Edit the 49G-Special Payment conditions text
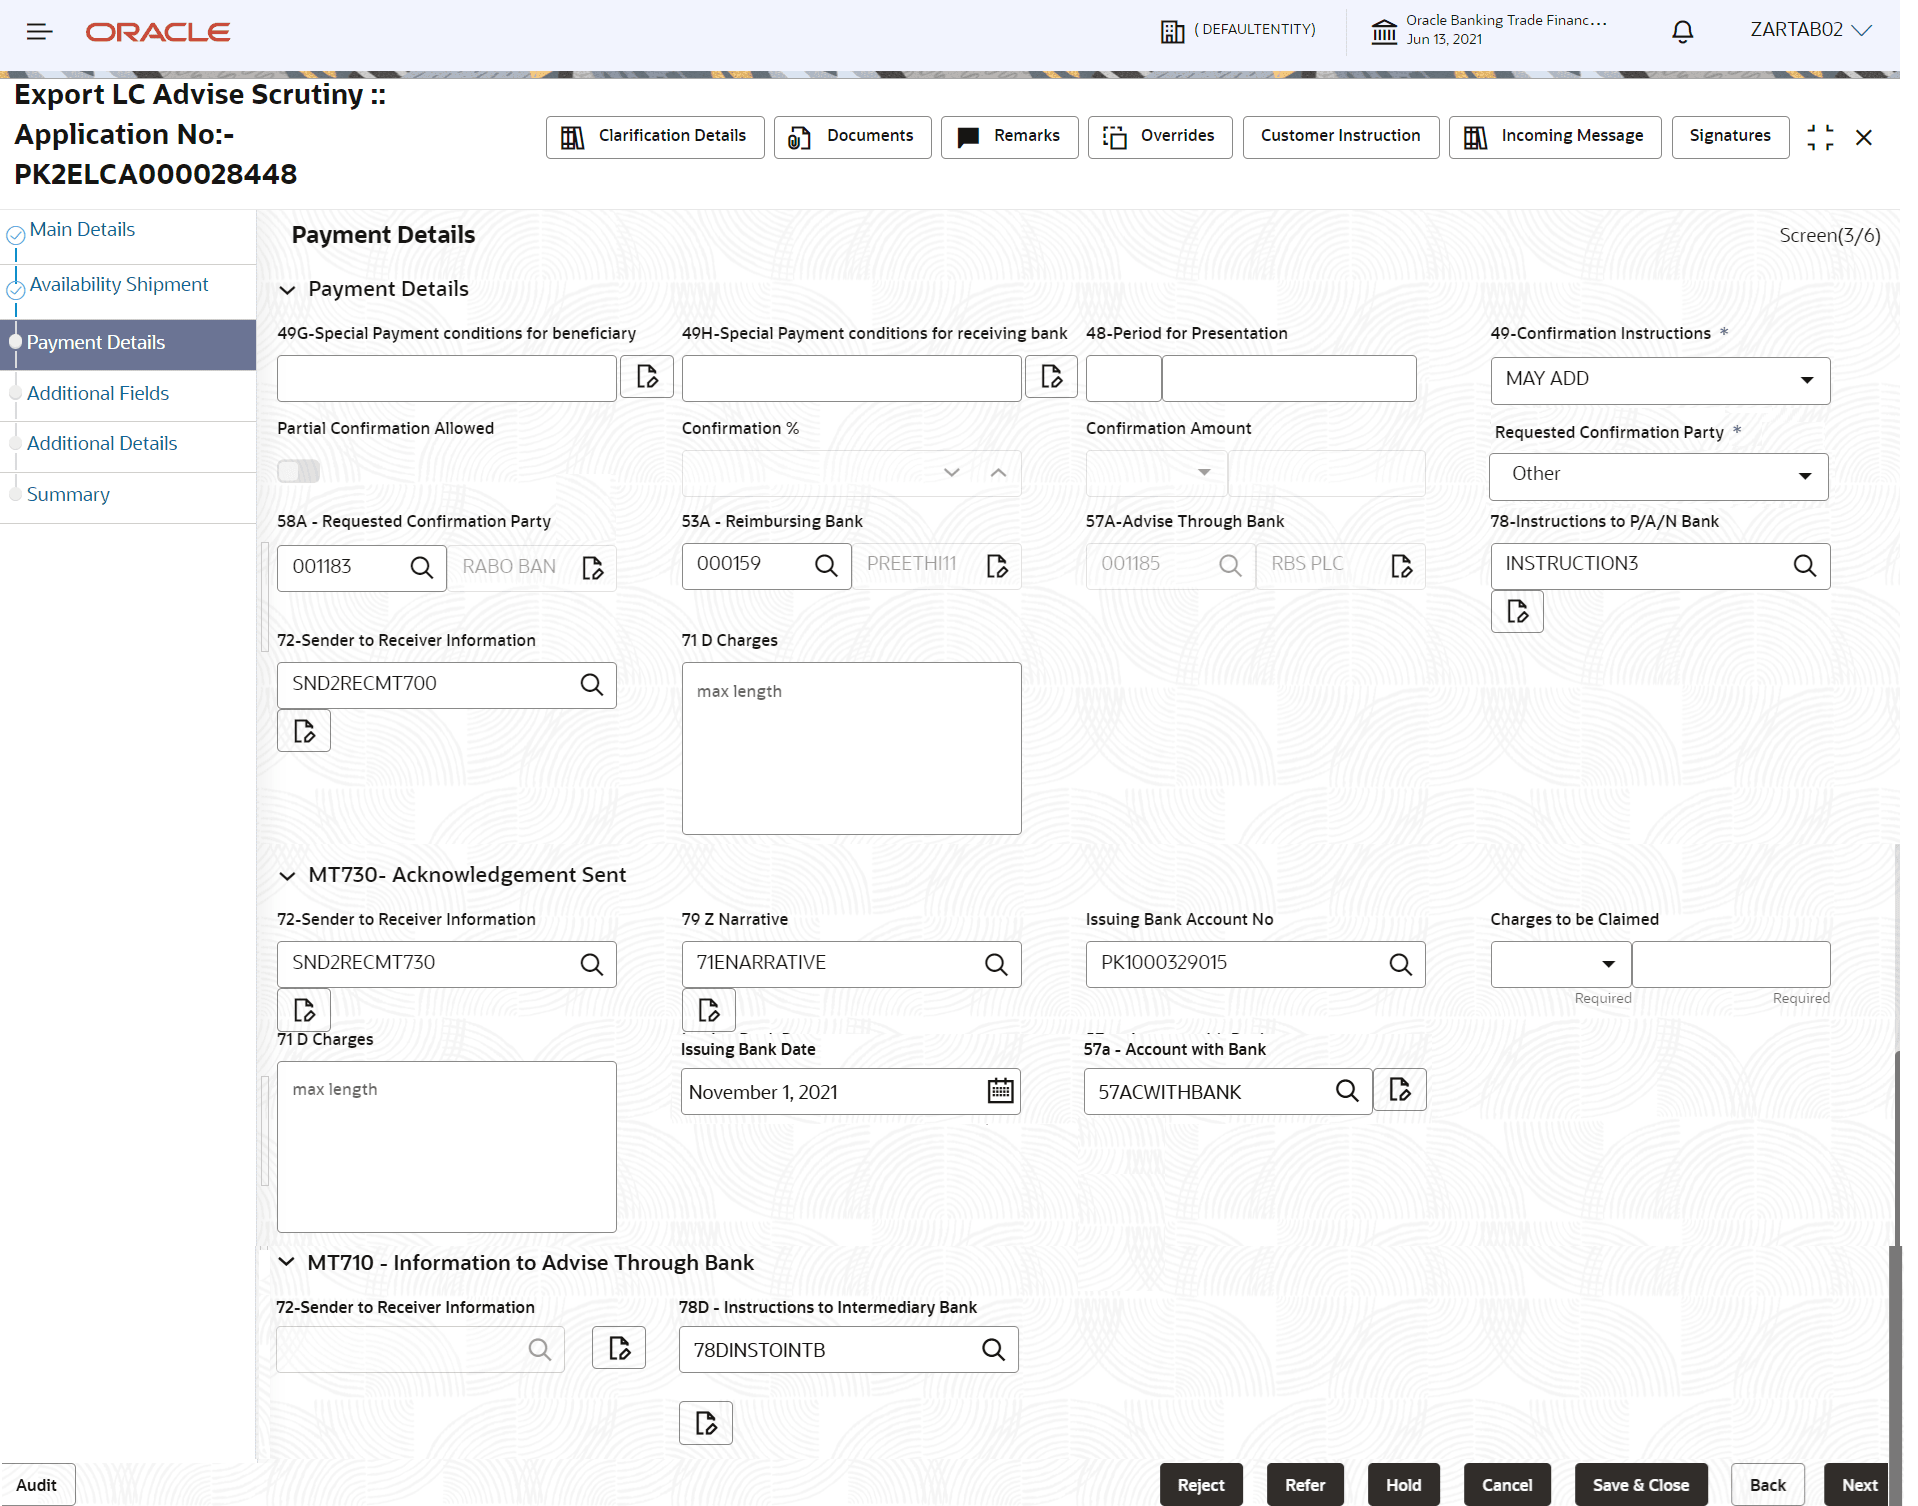Screen dimensions: 1918x1506 click(x=646, y=377)
